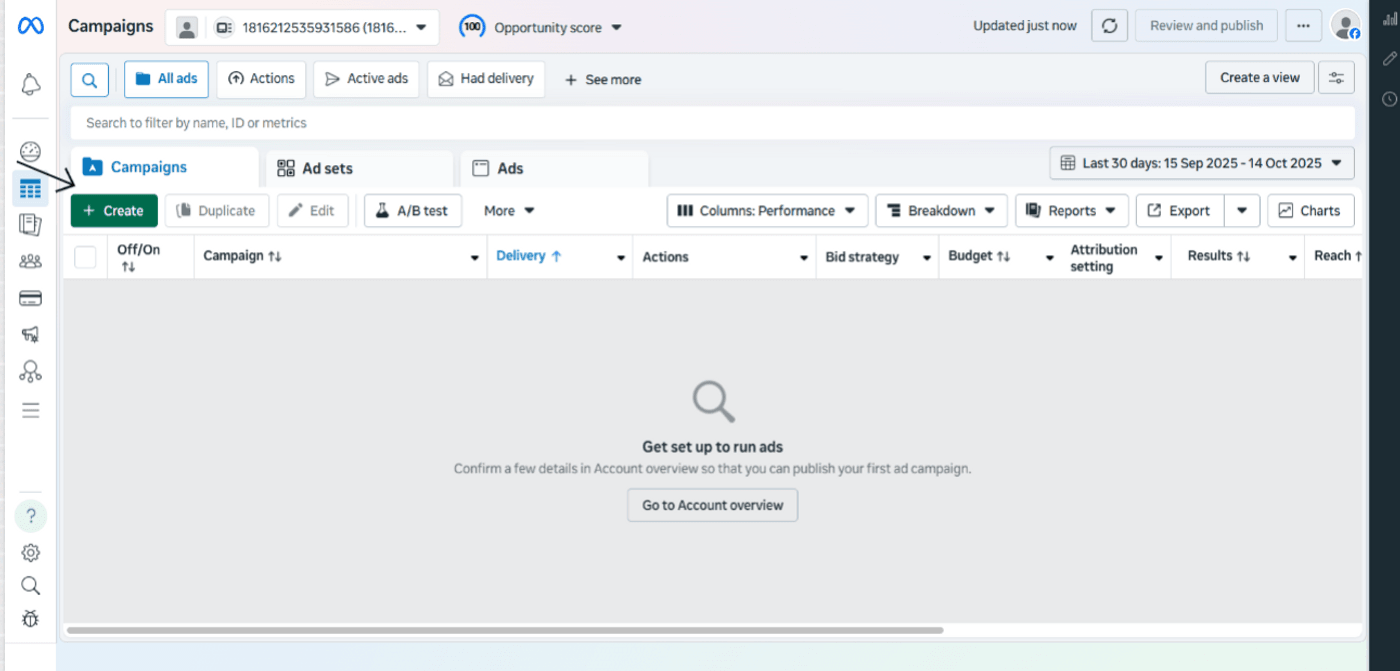Open the billing card icon in sidebar

(x=31, y=298)
